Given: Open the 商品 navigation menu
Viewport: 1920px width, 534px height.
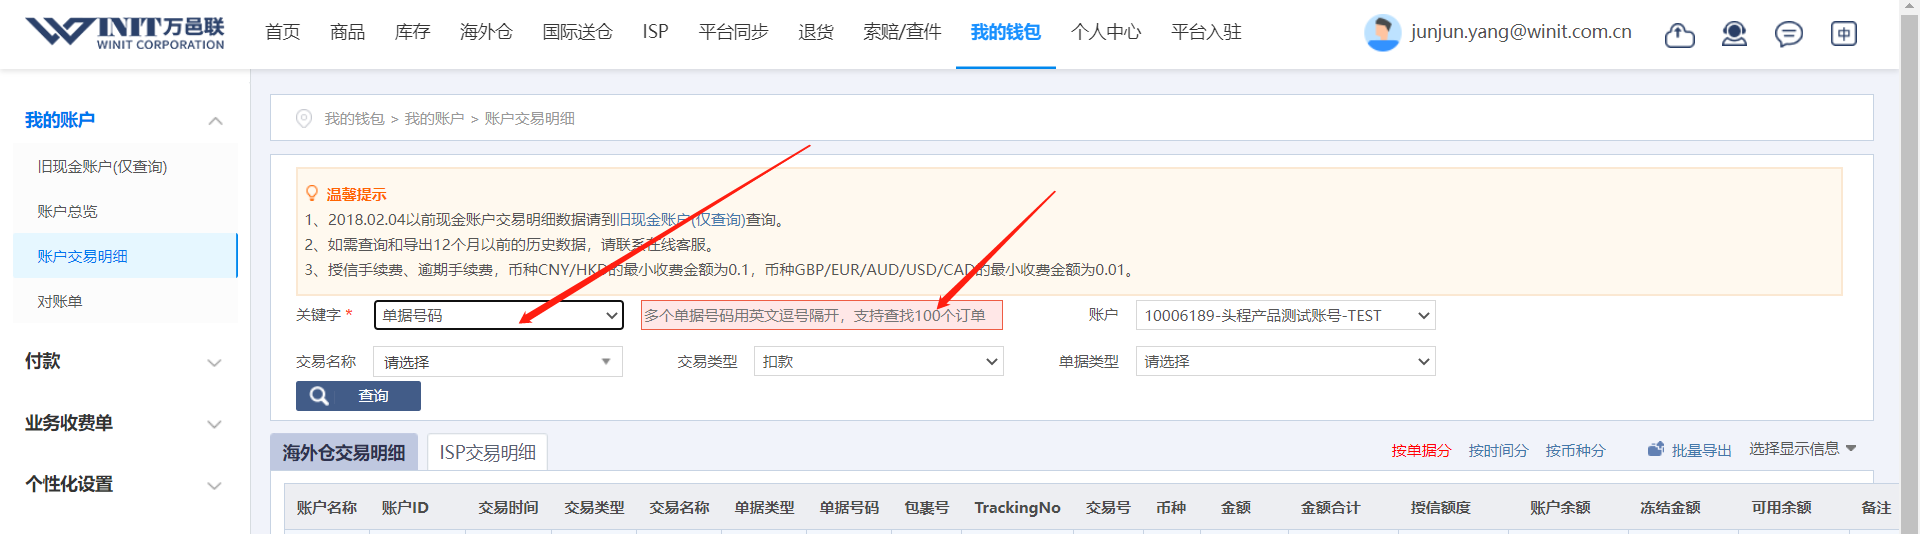Looking at the screenshot, I should [347, 32].
